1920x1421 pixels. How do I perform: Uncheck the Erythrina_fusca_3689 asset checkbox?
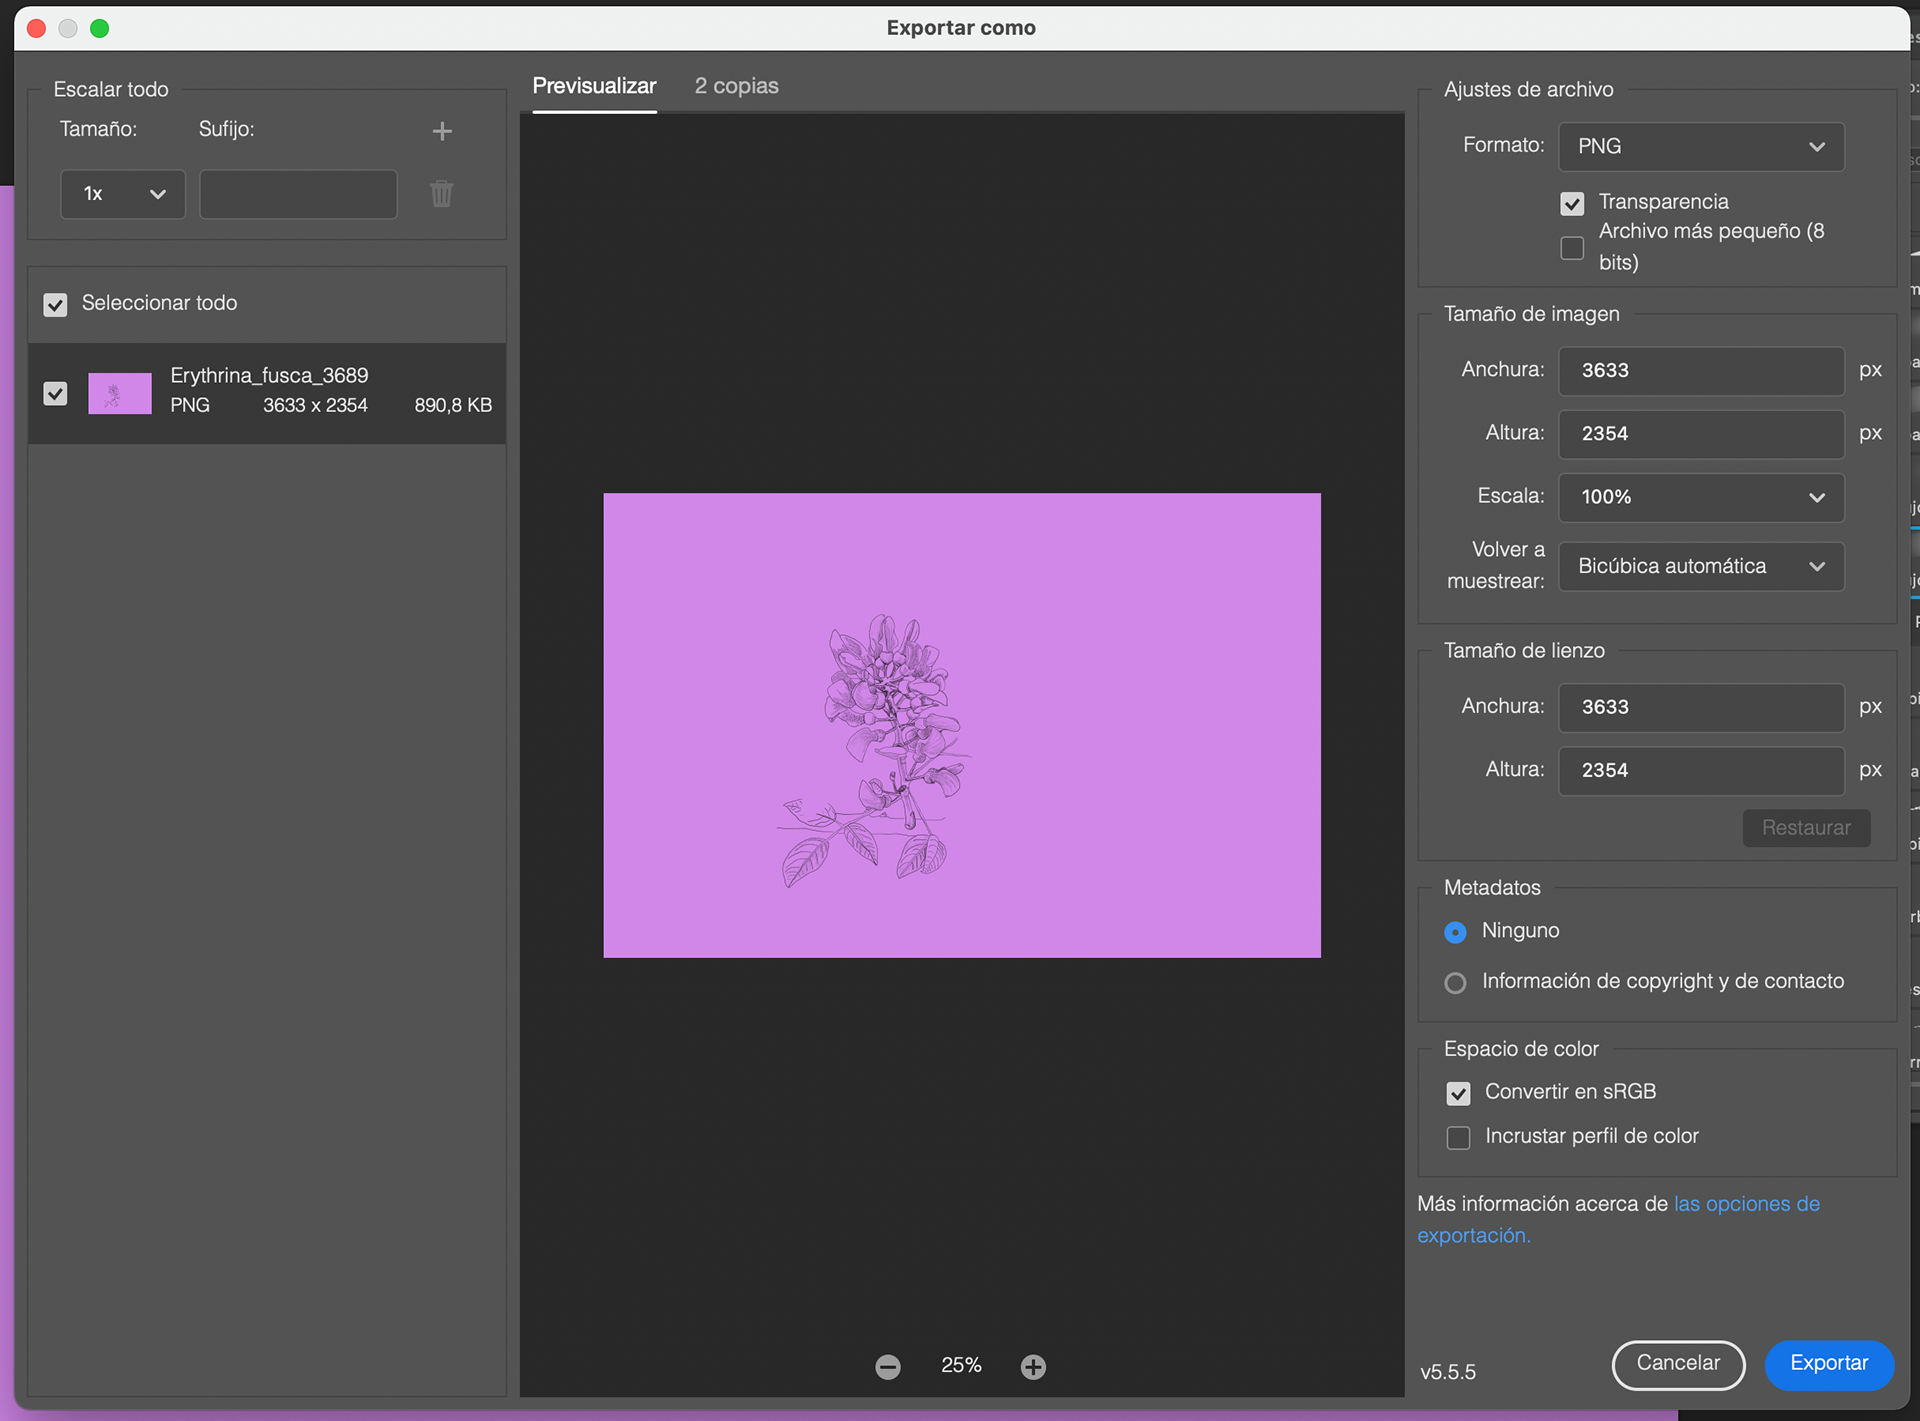point(55,393)
